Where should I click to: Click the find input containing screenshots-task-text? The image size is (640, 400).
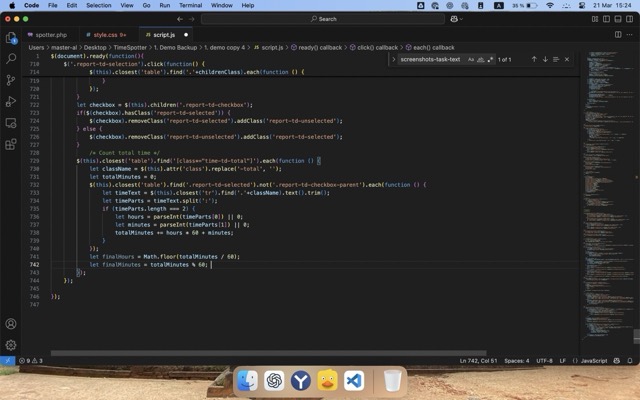pyautogui.click(x=430, y=59)
